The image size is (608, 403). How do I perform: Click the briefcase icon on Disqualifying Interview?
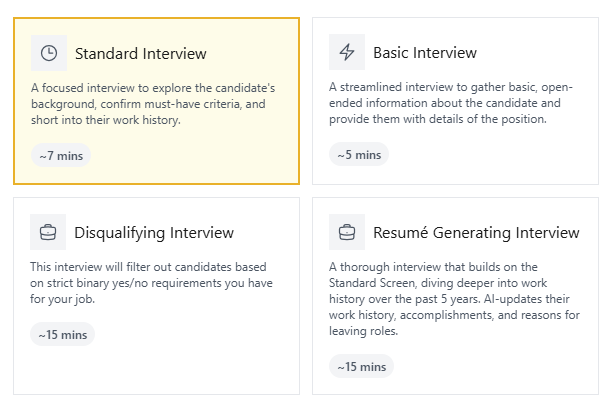click(48, 232)
